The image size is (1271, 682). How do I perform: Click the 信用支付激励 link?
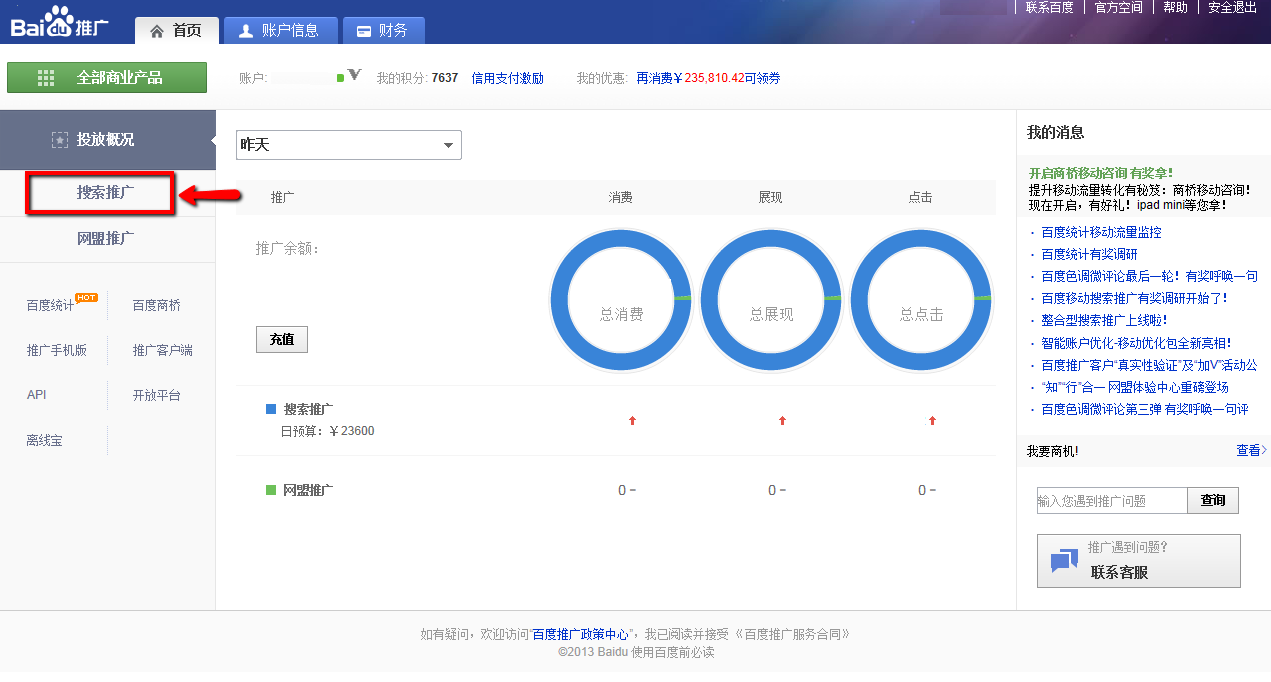pos(507,78)
